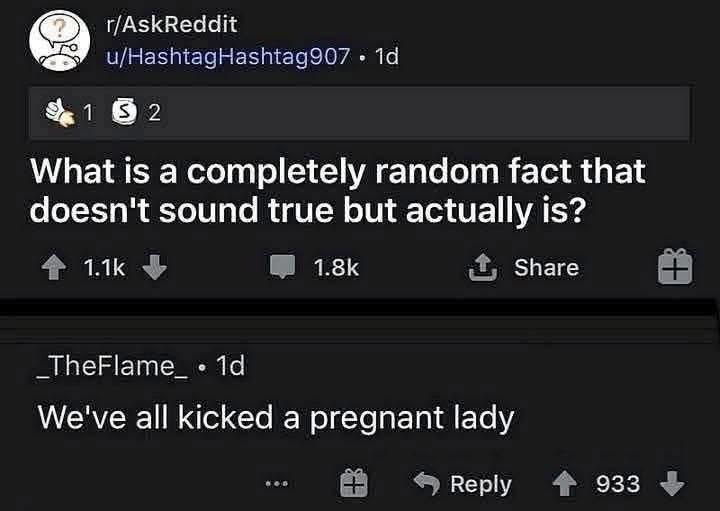Open the post title about random facts
The image size is (720, 511).
coord(338,190)
